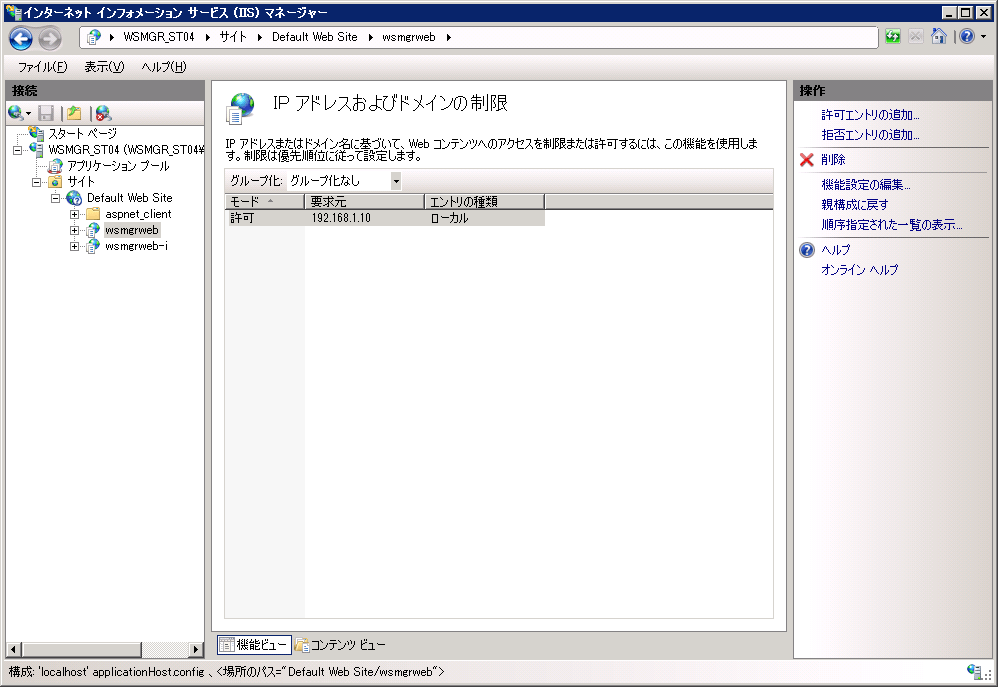Click 許可エントリの追加 link
Viewport: 998px width, 687px height.
(870, 115)
